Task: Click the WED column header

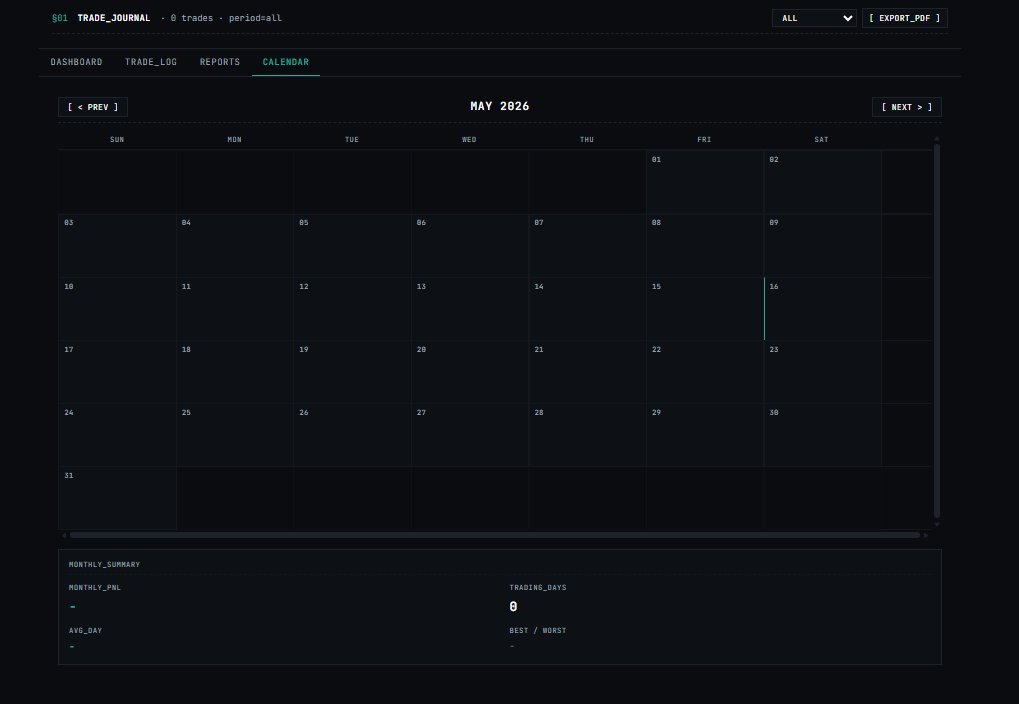Action: pyautogui.click(x=469, y=139)
